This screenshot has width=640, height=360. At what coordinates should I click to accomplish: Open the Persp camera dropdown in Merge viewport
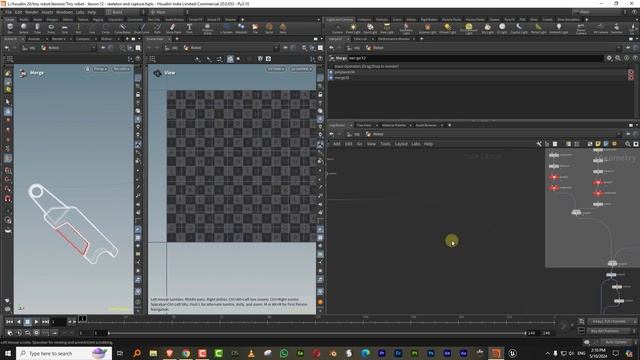click(x=100, y=69)
